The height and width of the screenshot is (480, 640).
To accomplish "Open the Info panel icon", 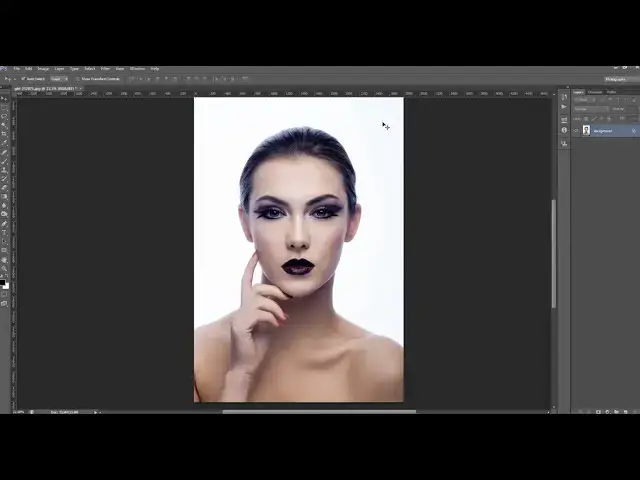I will (564, 130).
